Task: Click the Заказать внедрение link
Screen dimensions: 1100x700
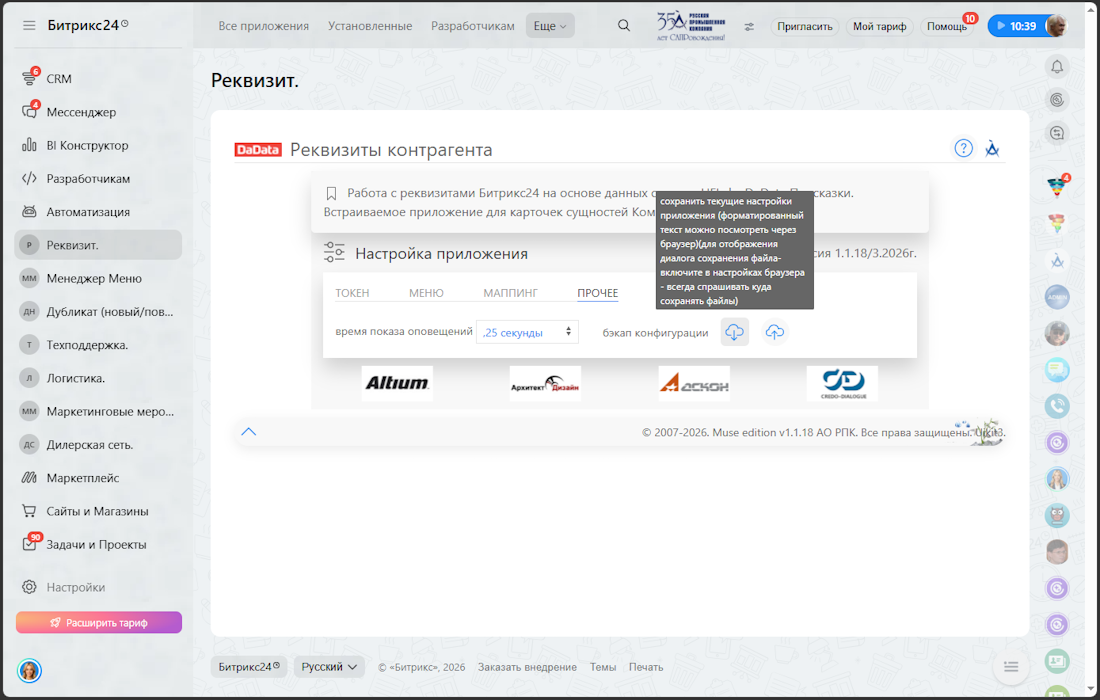Action: [x=528, y=667]
